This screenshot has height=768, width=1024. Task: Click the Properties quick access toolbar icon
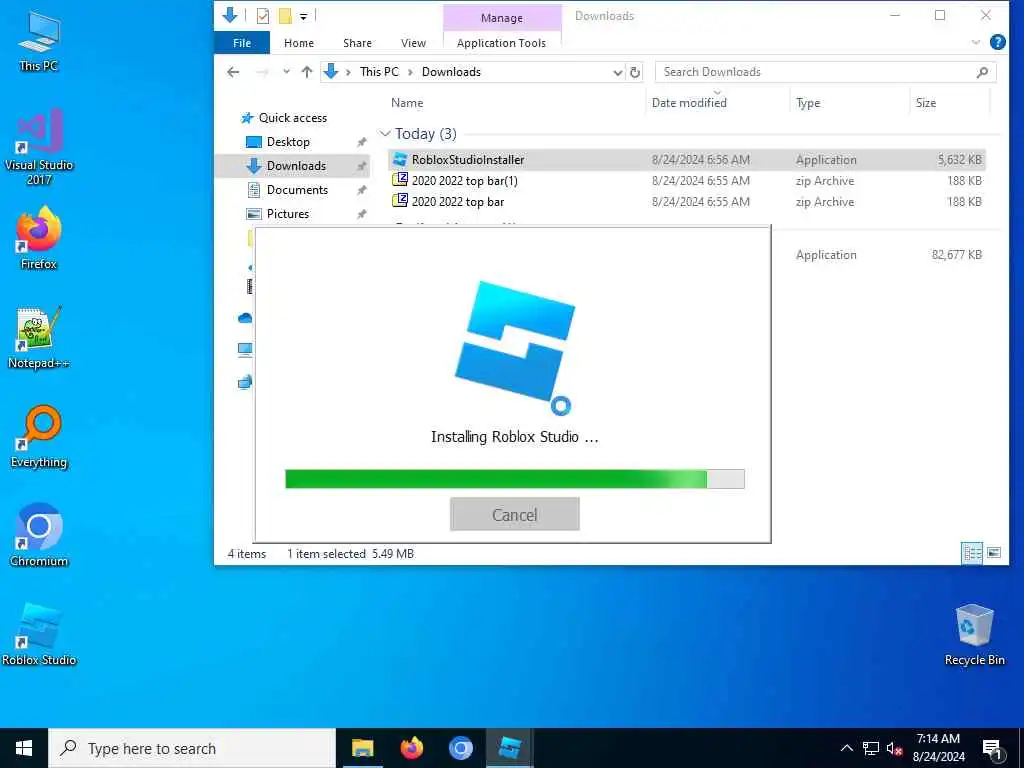coord(263,16)
